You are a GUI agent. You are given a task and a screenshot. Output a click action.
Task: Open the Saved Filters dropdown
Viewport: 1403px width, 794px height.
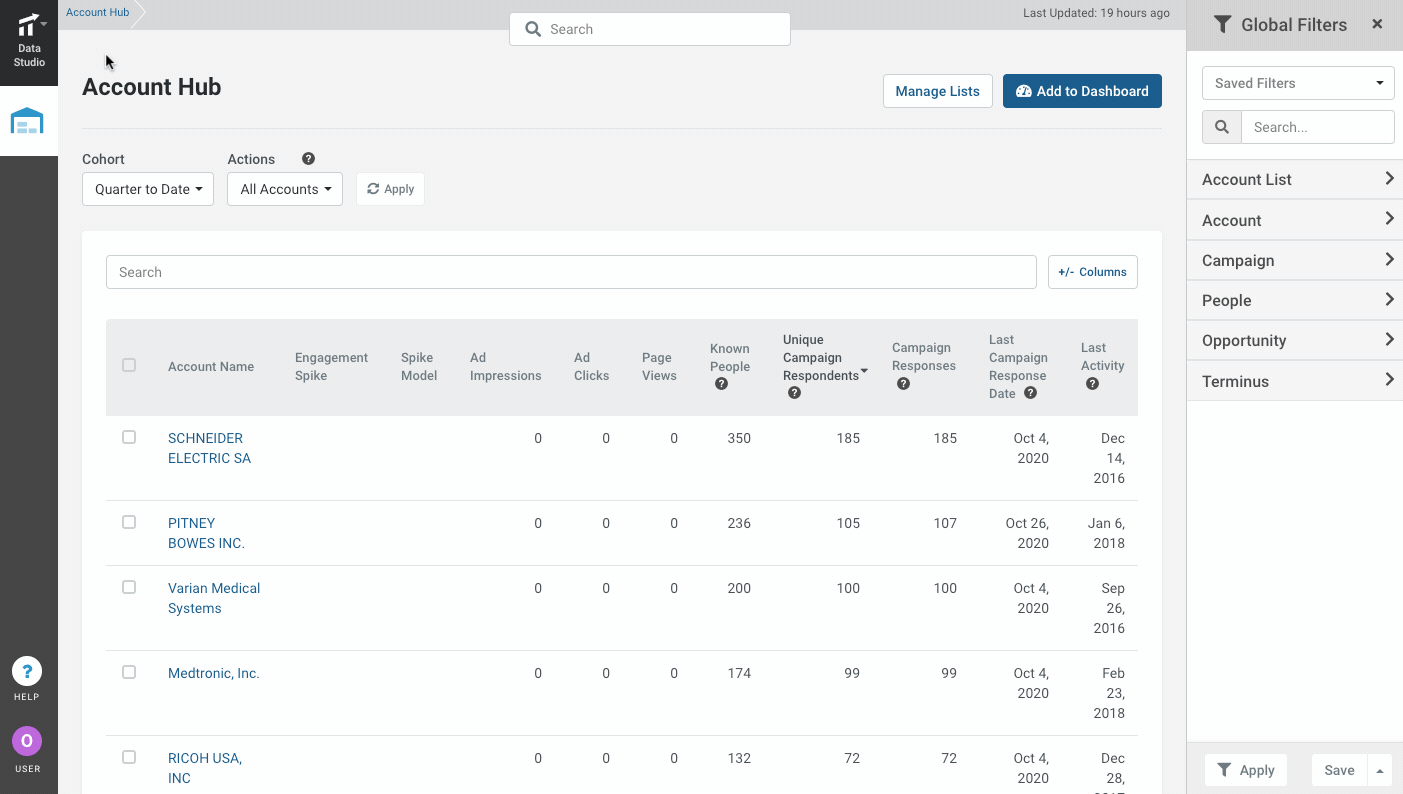coord(1298,83)
